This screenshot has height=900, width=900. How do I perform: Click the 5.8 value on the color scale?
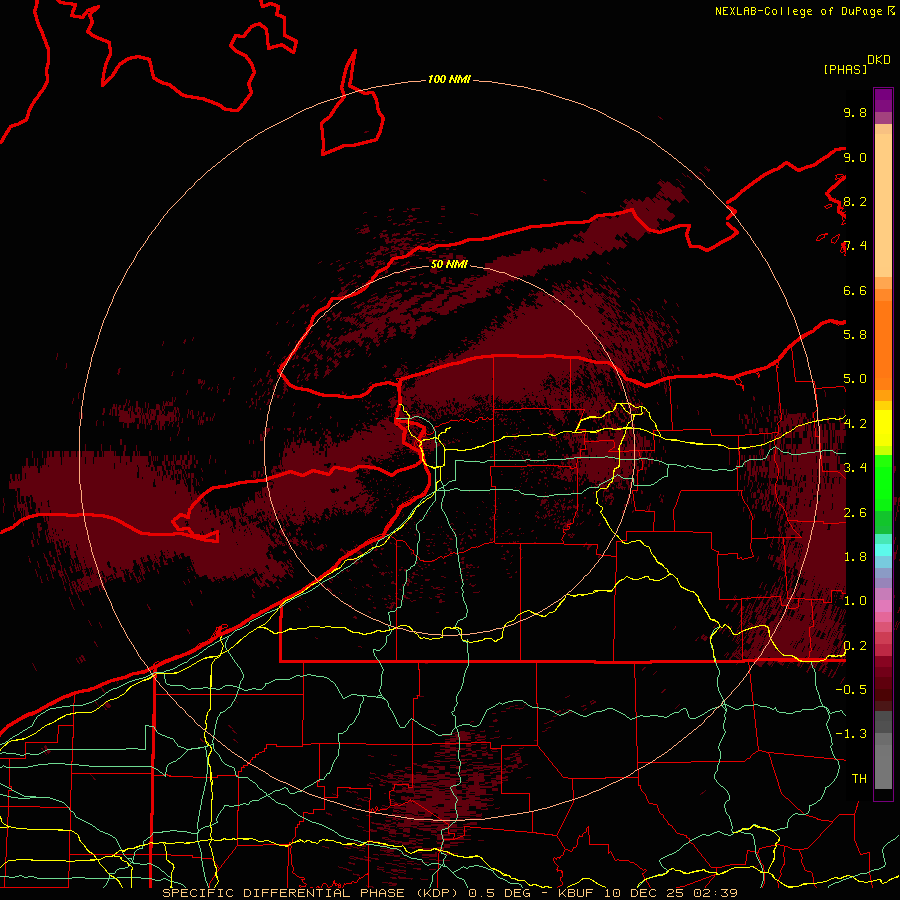click(x=855, y=334)
